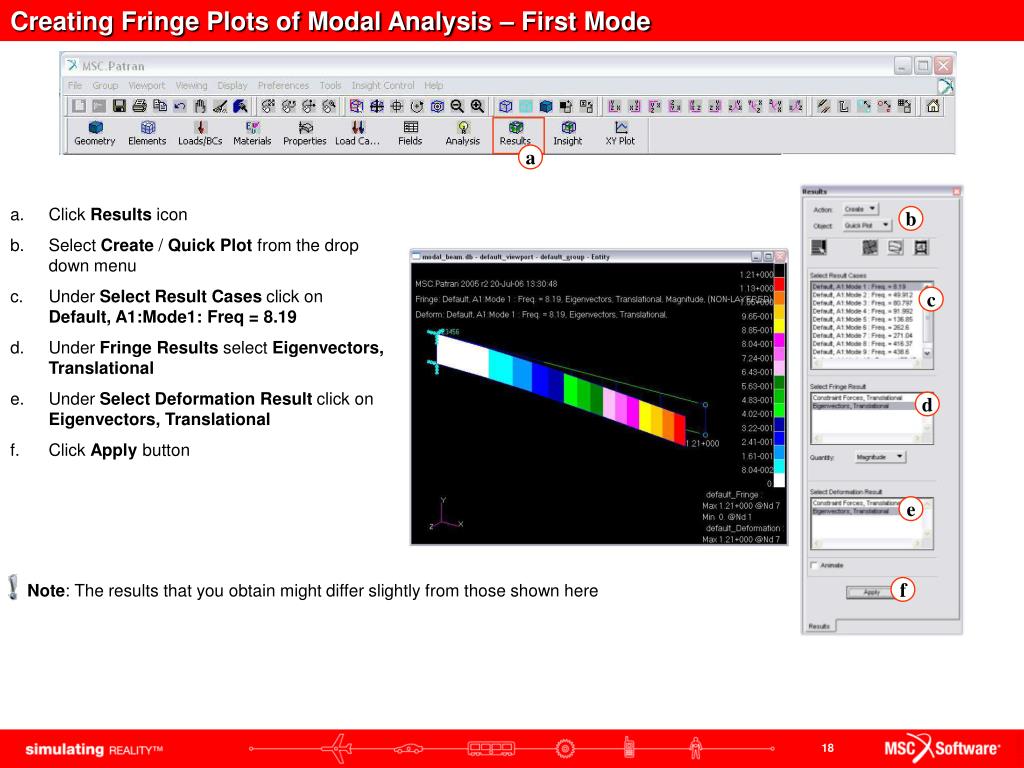Open the Results application icon
The image size is (1024, 768).
pyautogui.click(x=516, y=133)
